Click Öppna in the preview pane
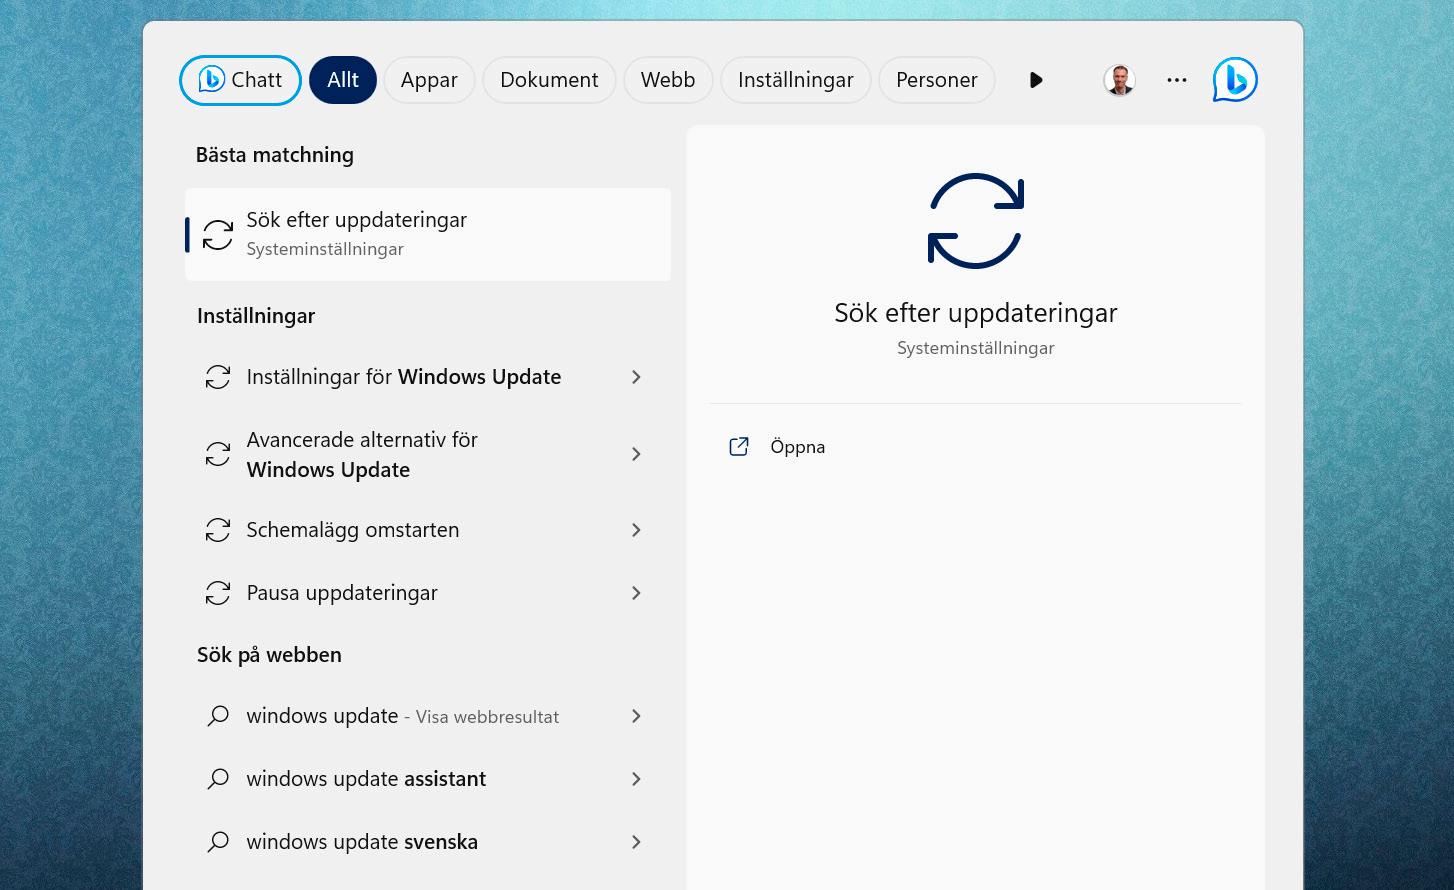The height and width of the screenshot is (890, 1454). pyautogui.click(x=797, y=447)
